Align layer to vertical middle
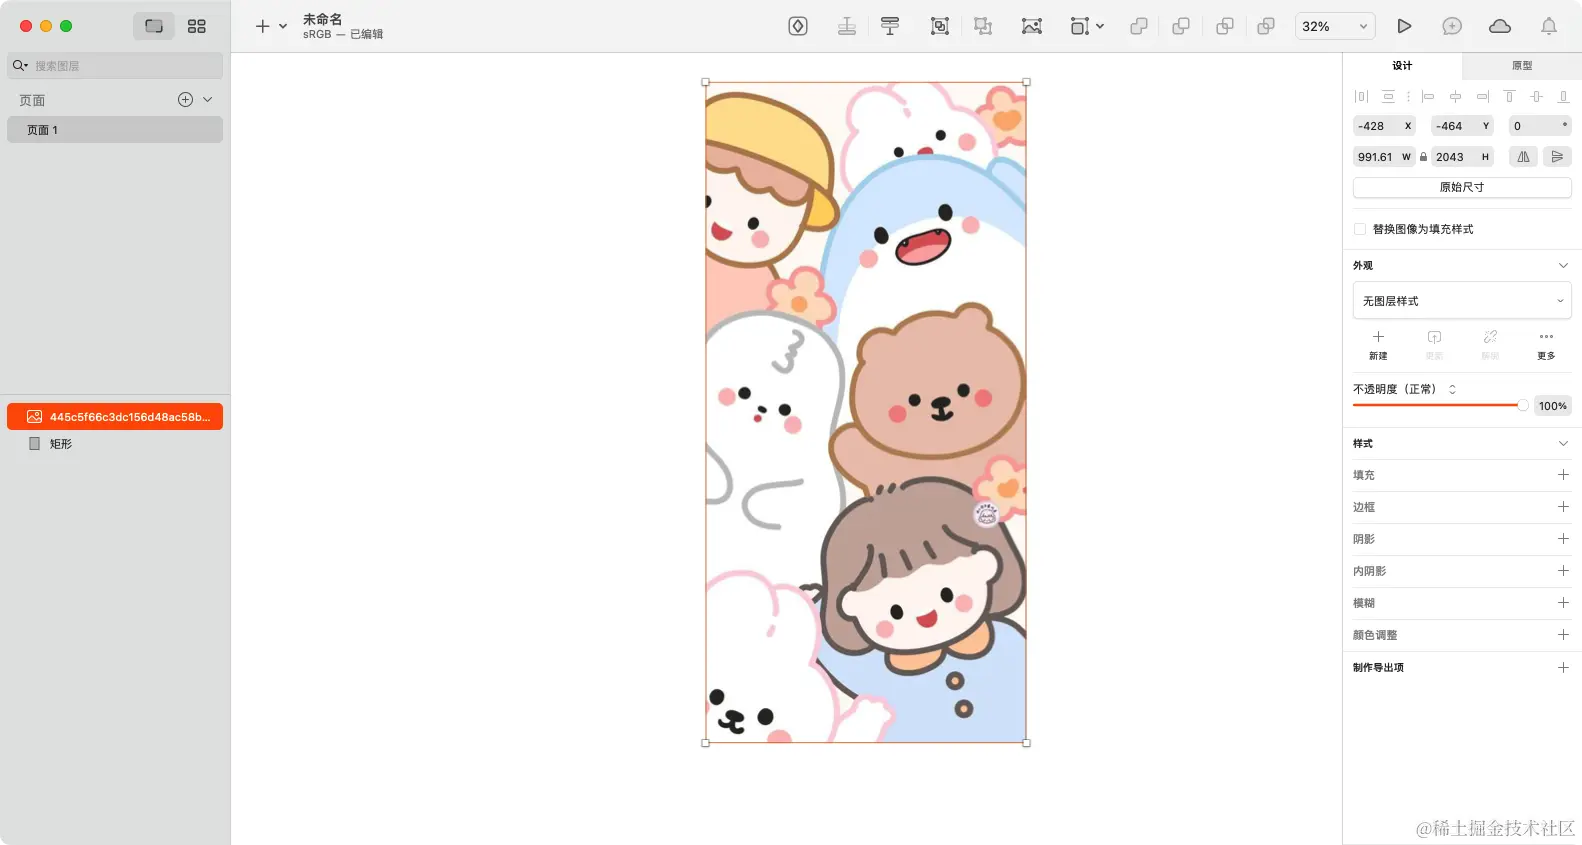This screenshot has height=845, width=1582. pyautogui.click(x=1536, y=96)
